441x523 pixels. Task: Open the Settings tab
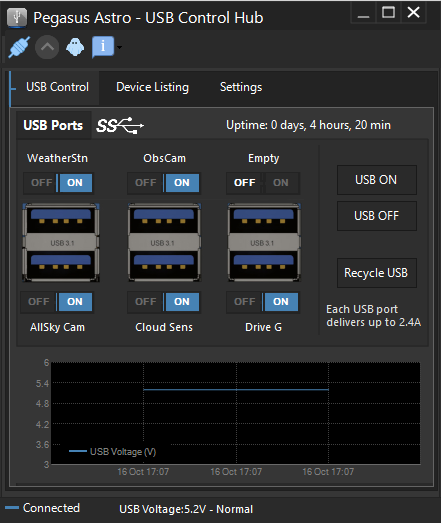point(241,87)
